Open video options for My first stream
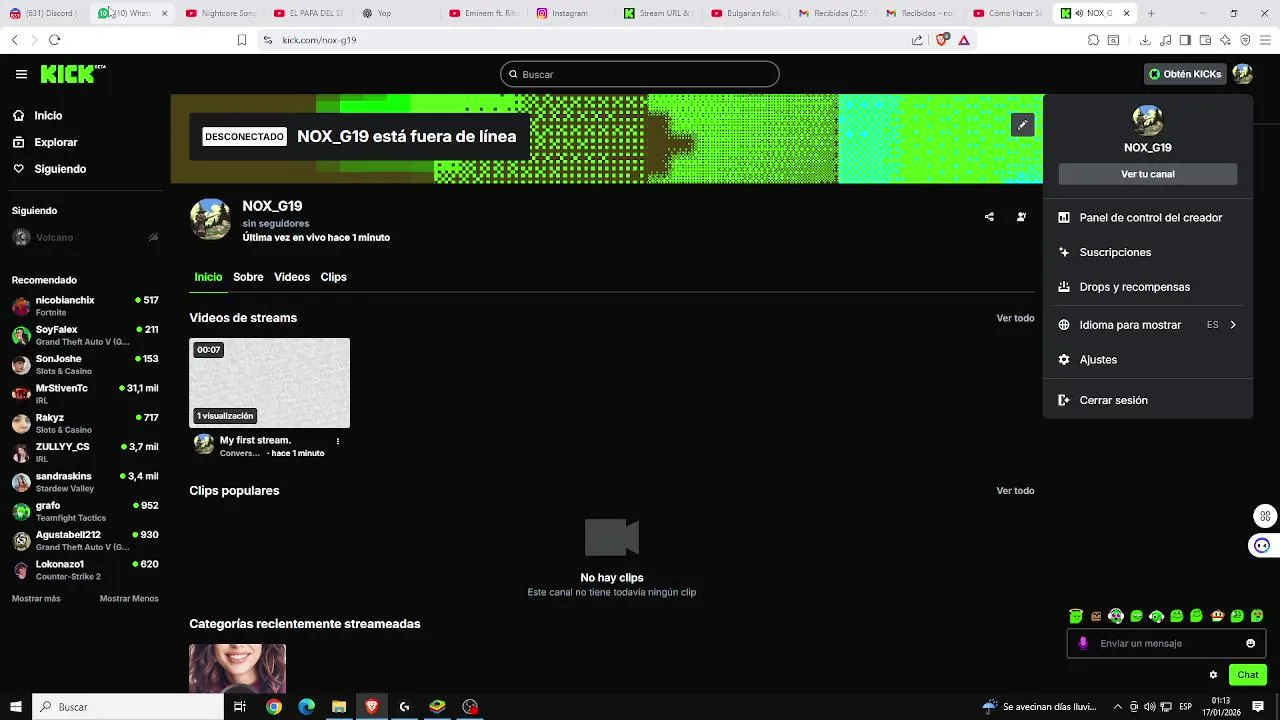Viewport: 1280px width, 720px height. pyautogui.click(x=337, y=441)
